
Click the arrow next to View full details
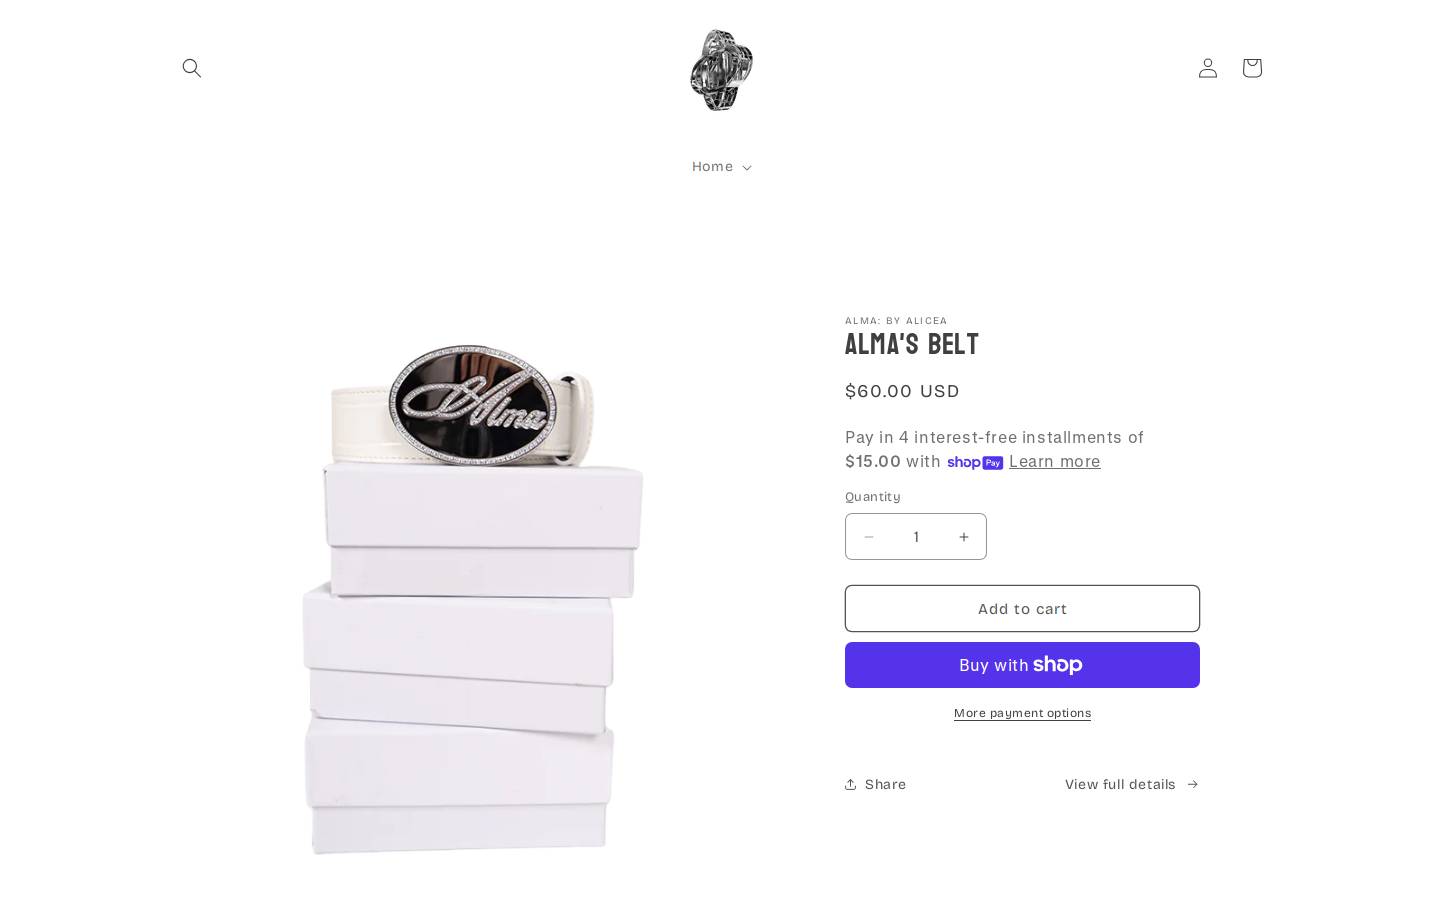(x=1192, y=784)
